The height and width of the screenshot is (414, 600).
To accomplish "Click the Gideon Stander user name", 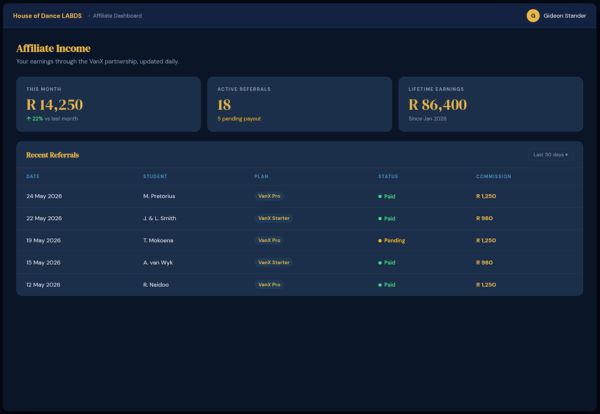I will click(564, 16).
